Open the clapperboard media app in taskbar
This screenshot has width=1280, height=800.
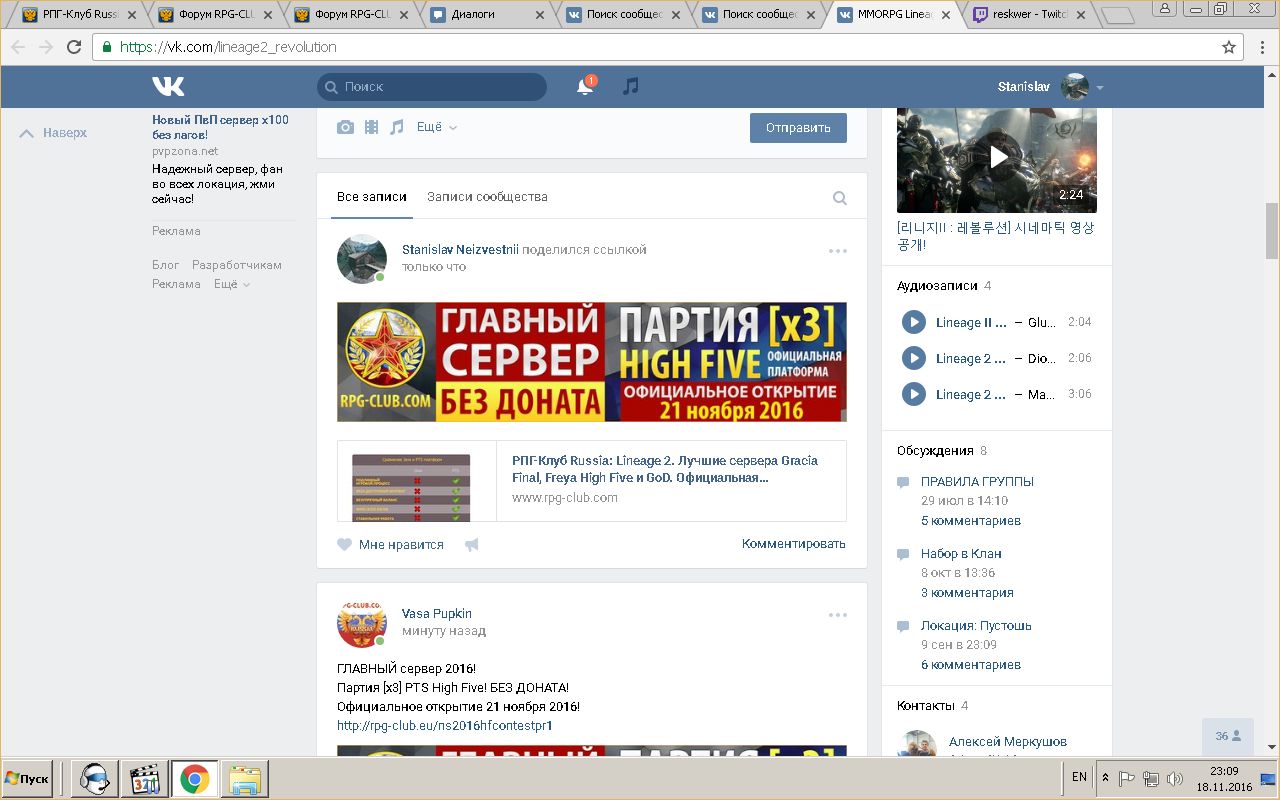pos(145,778)
